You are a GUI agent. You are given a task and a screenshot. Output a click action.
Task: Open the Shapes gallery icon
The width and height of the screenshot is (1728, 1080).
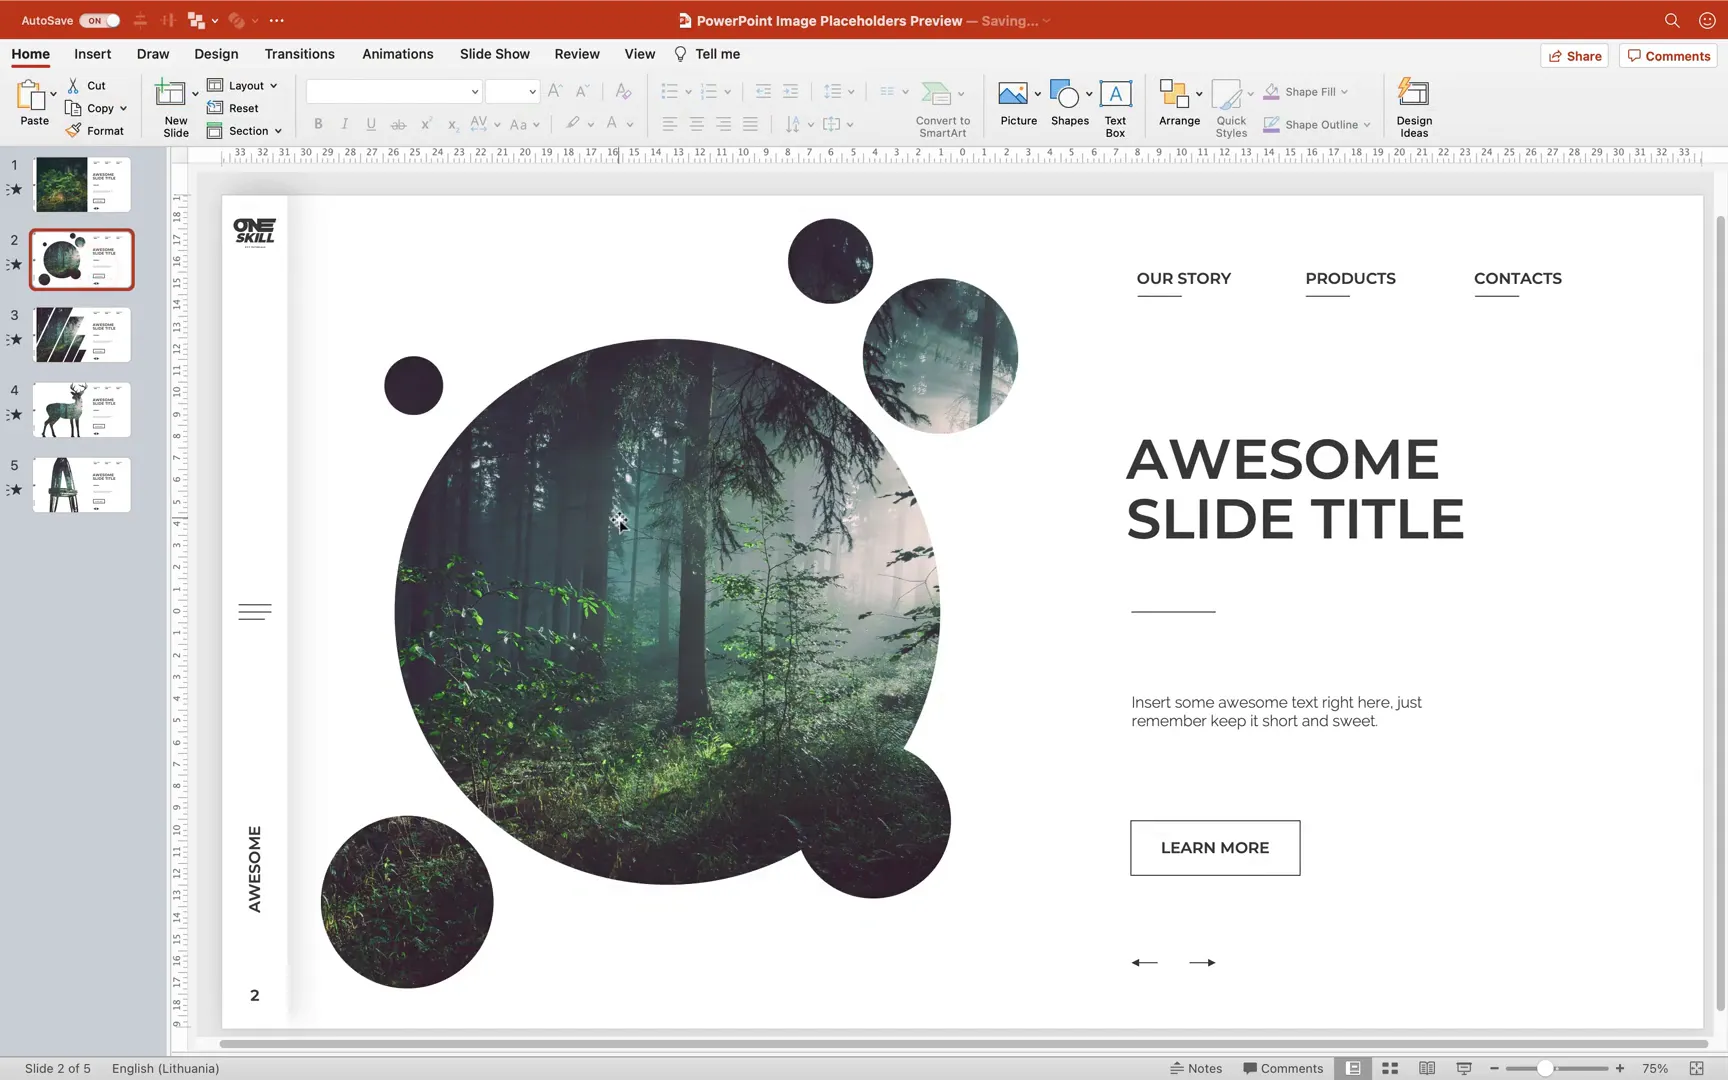pos(1065,94)
